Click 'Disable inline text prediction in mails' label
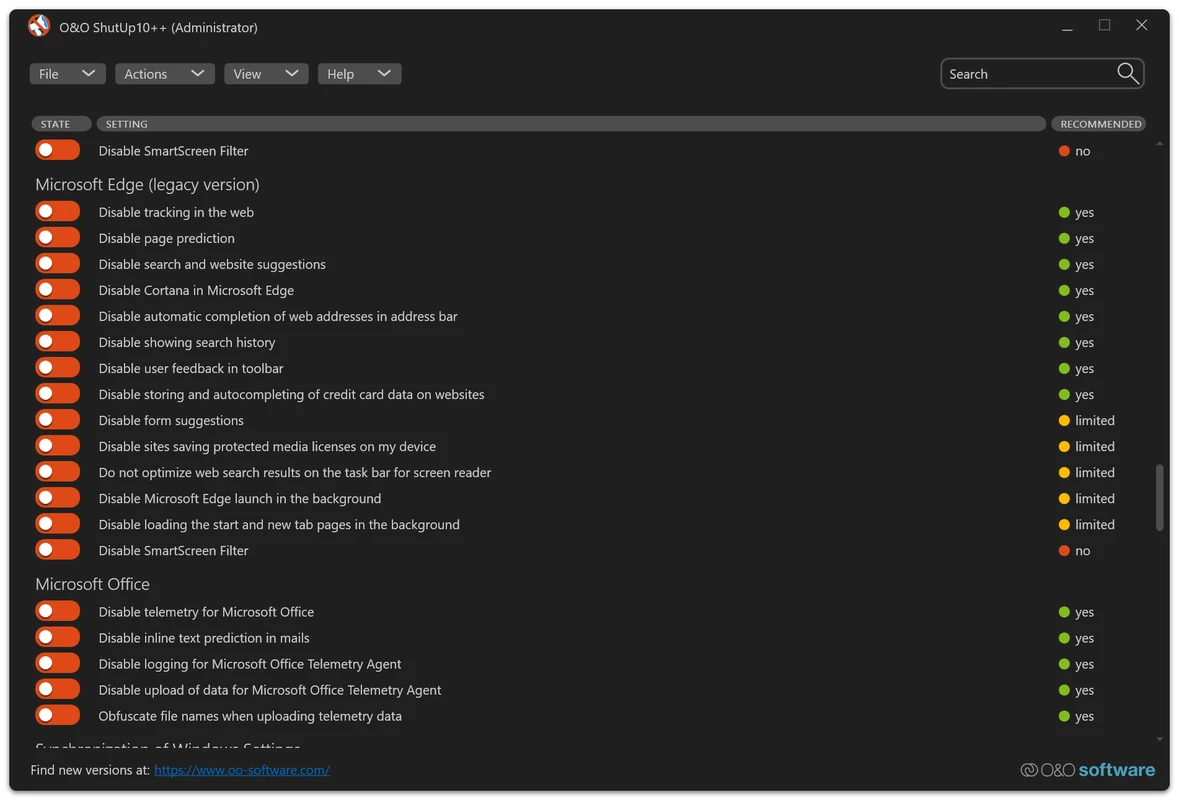This screenshot has width=1179, height=800. coord(204,638)
